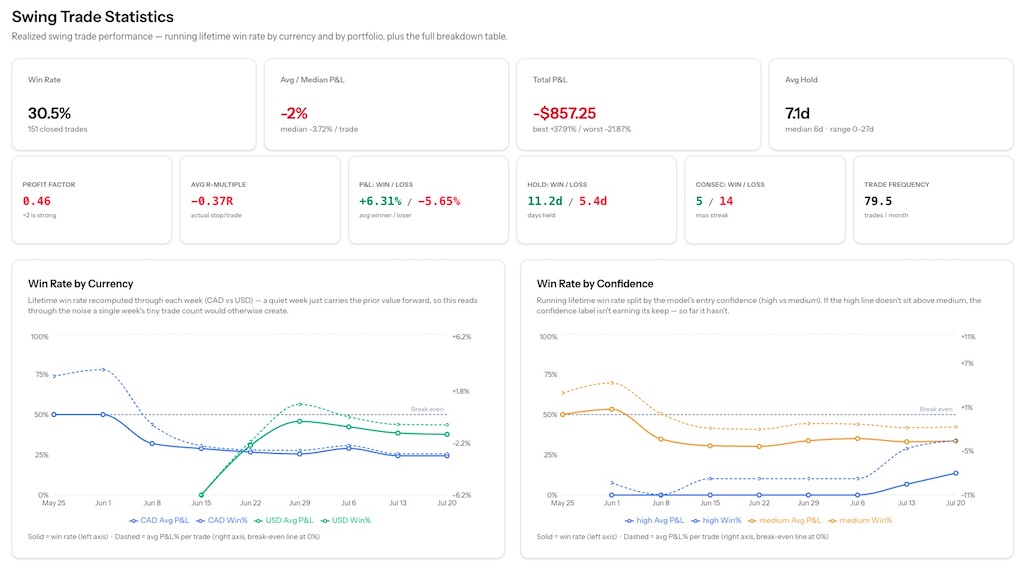Hide the USD Win% legend series

pyautogui.click(x=346, y=521)
